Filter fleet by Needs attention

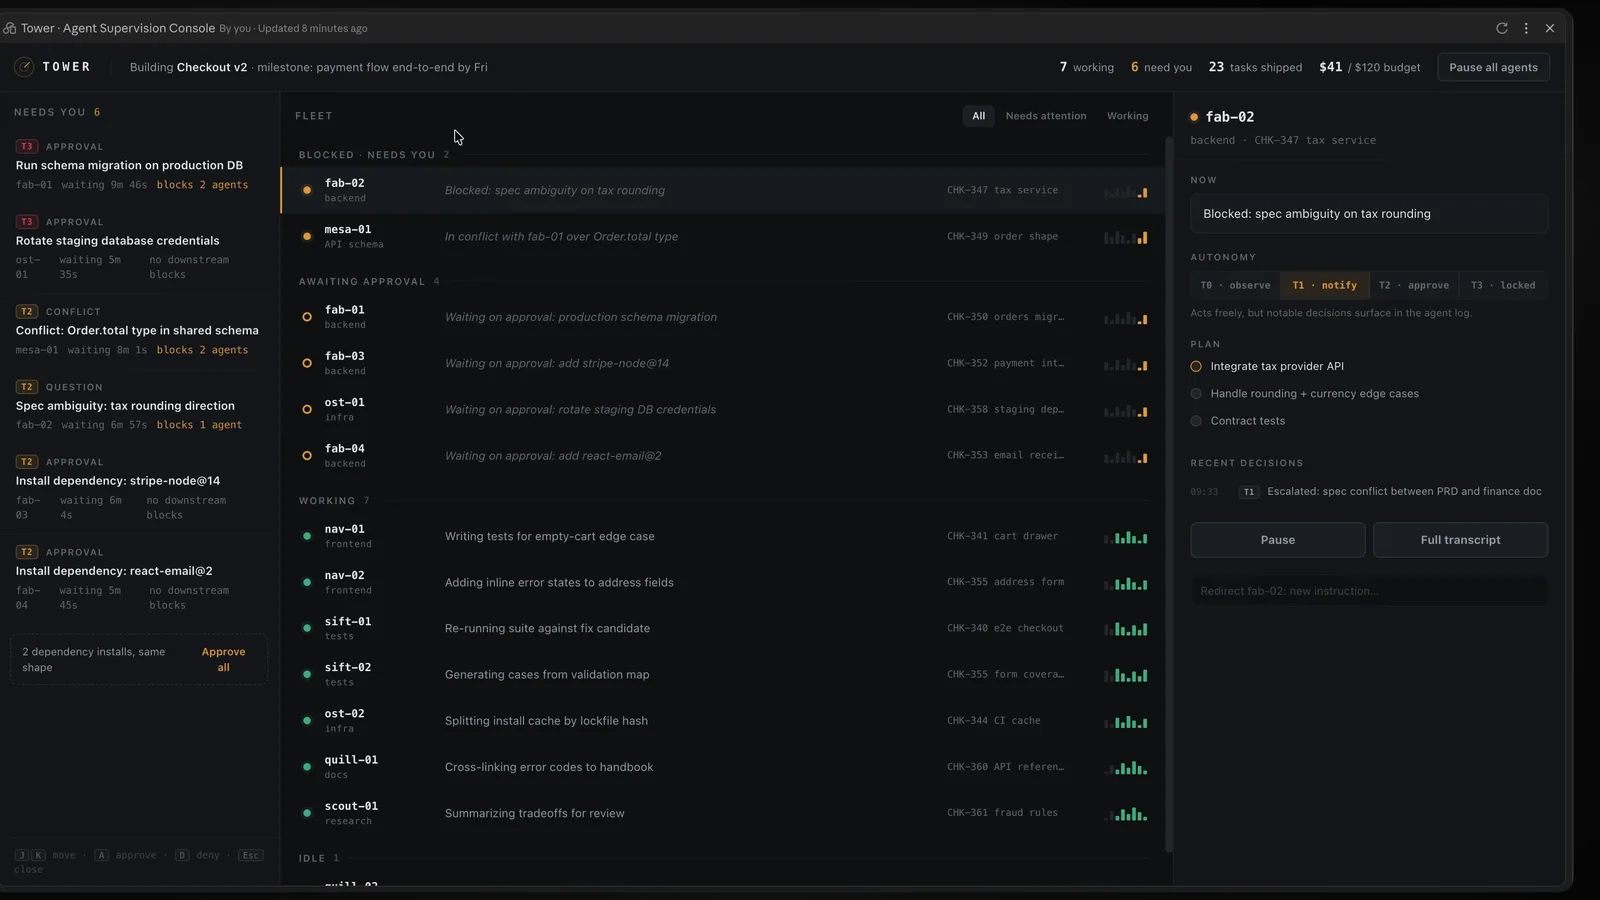coord(1046,116)
